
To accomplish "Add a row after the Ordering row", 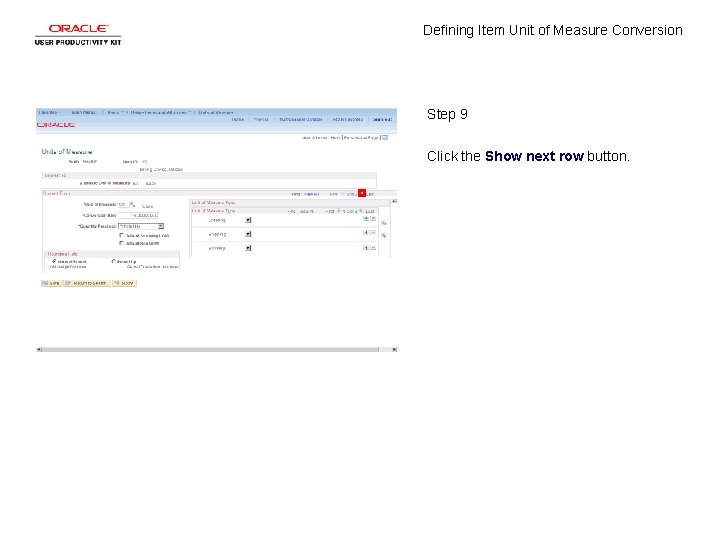I will tap(366, 219).
